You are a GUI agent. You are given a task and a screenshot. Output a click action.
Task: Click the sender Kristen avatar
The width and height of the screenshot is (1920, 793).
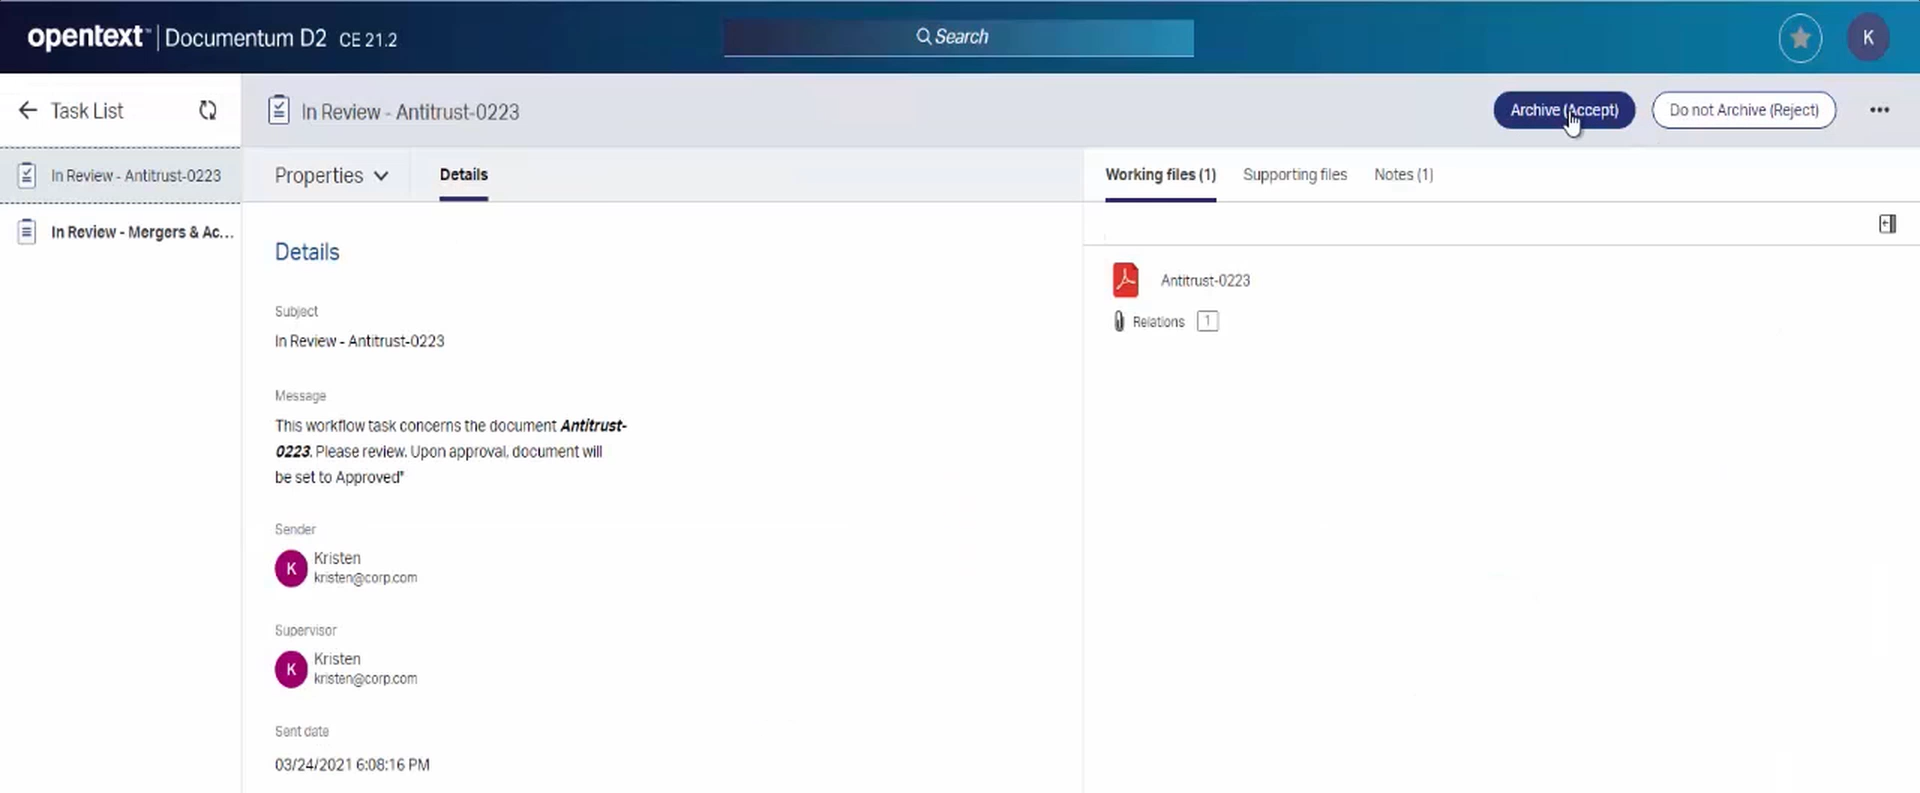click(x=291, y=568)
